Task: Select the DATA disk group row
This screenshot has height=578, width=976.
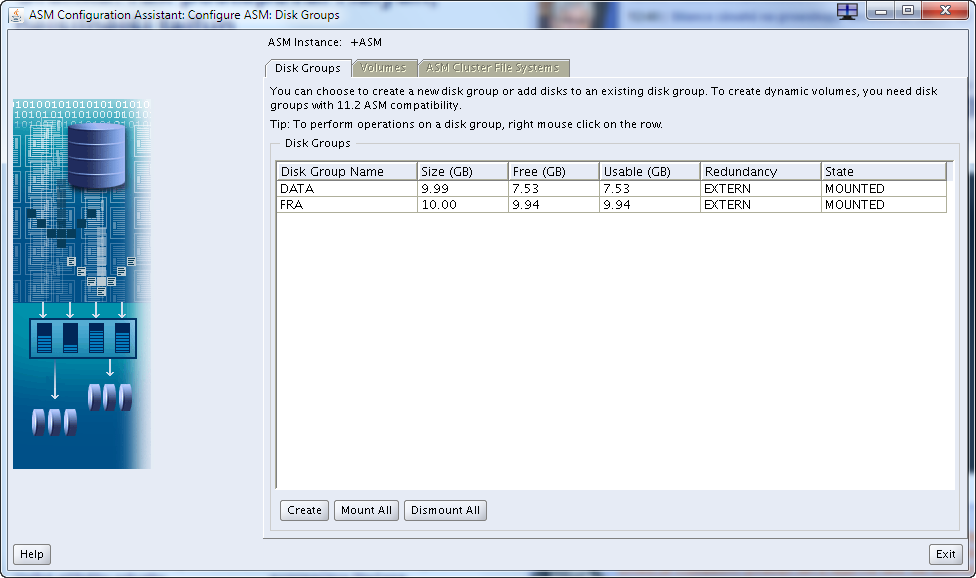Action: pos(612,189)
